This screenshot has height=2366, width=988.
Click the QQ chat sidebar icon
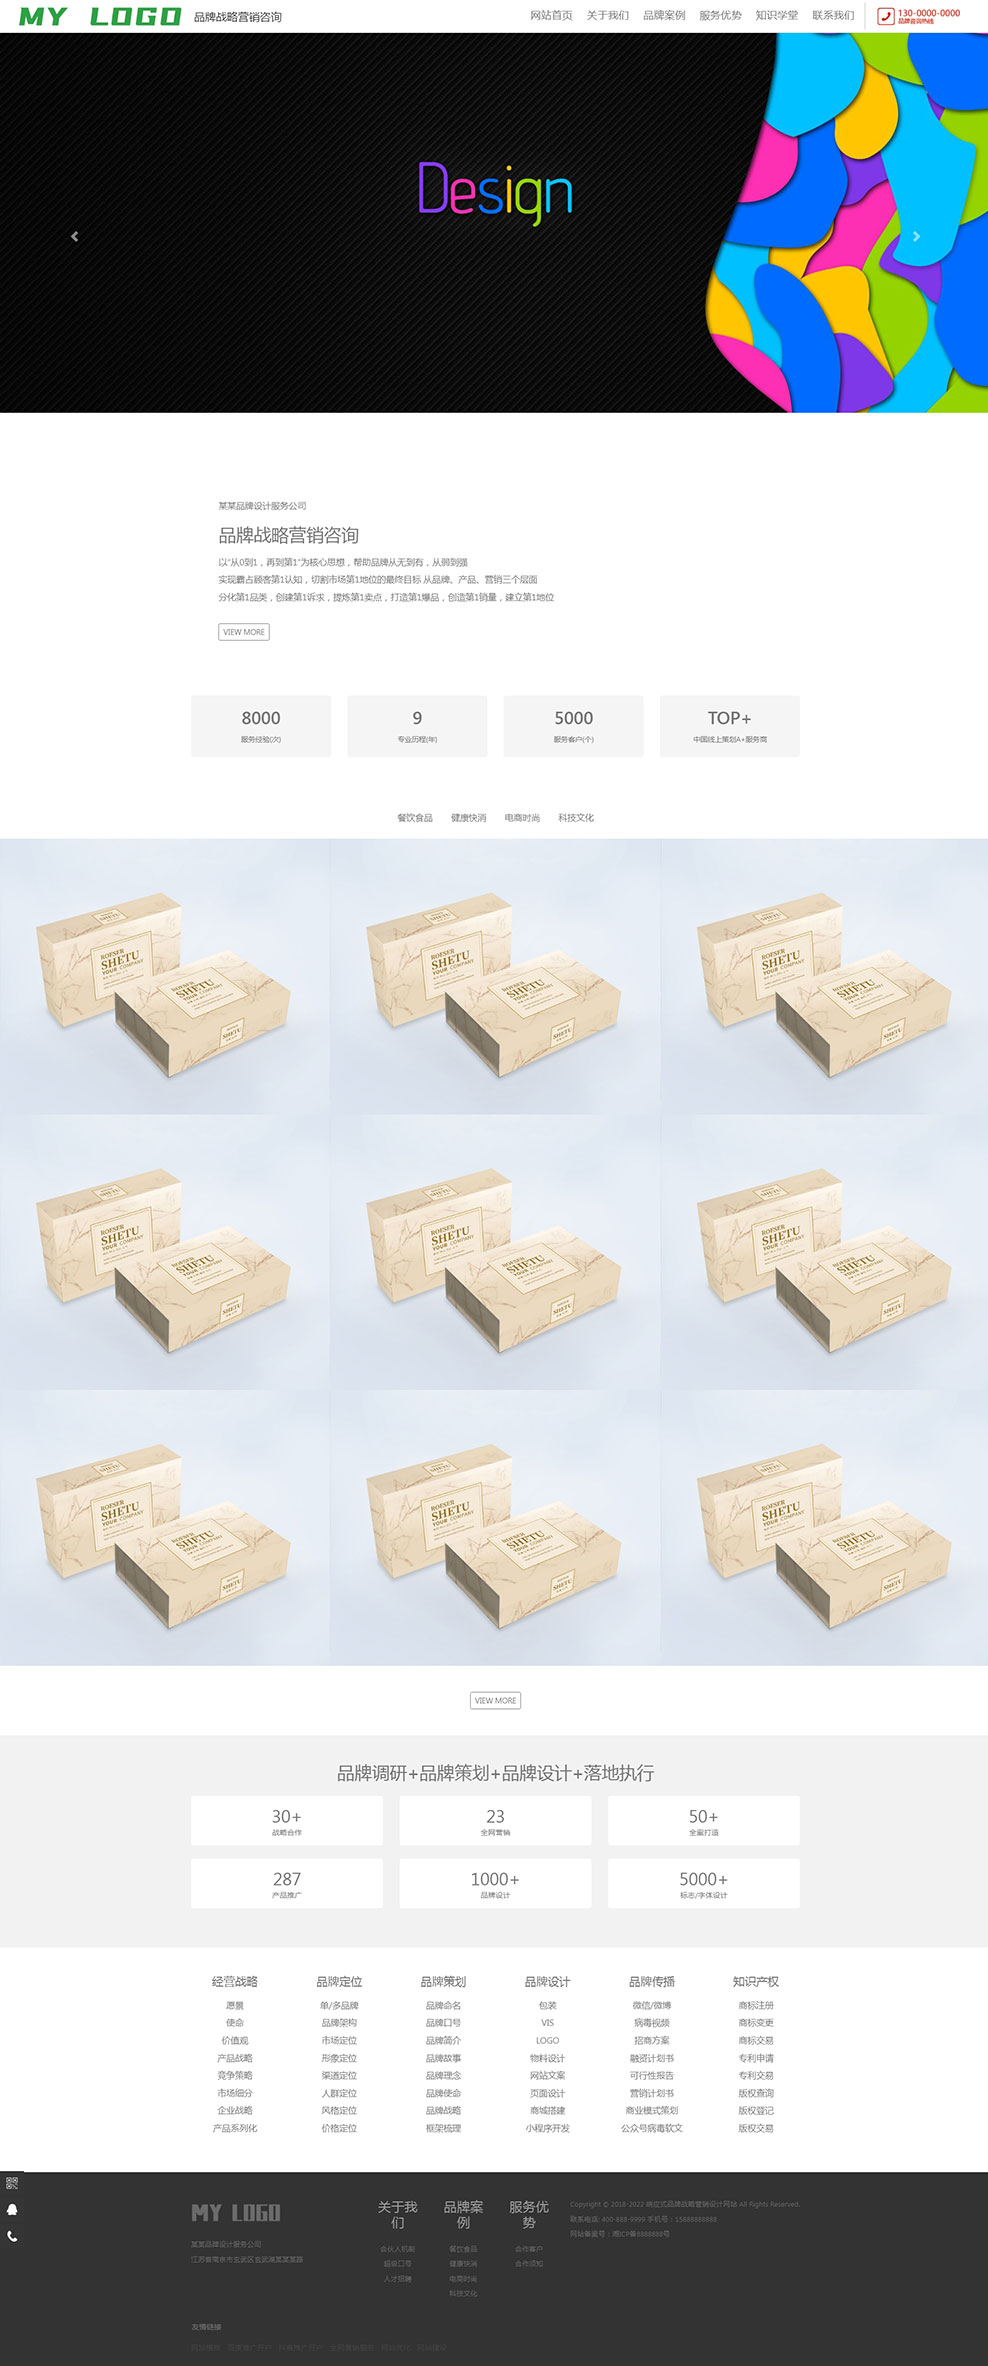tap(12, 2210)
